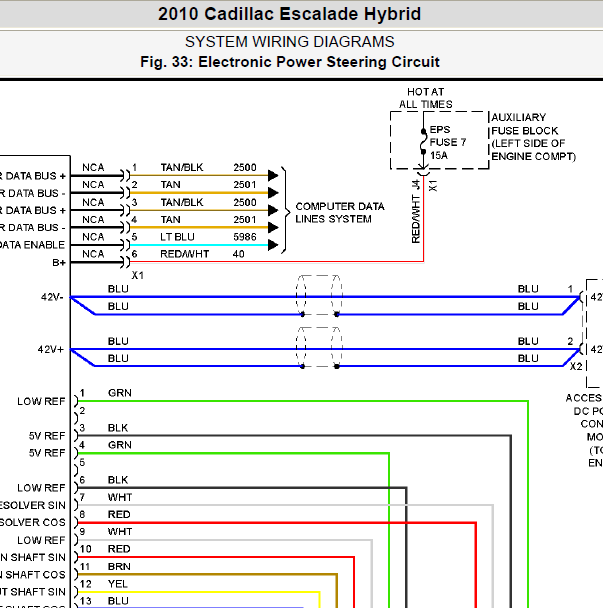Click the arrowhead ending the LT BLU wire
Image resolution: width=603 pixels, height=608 pixels.
[x=273, y=245]
